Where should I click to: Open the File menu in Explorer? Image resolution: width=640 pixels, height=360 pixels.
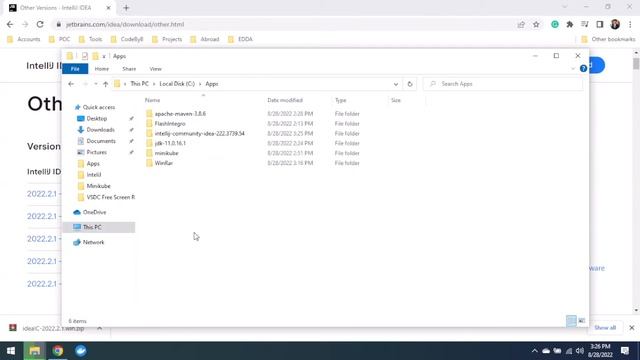click(x=75, y=69)
